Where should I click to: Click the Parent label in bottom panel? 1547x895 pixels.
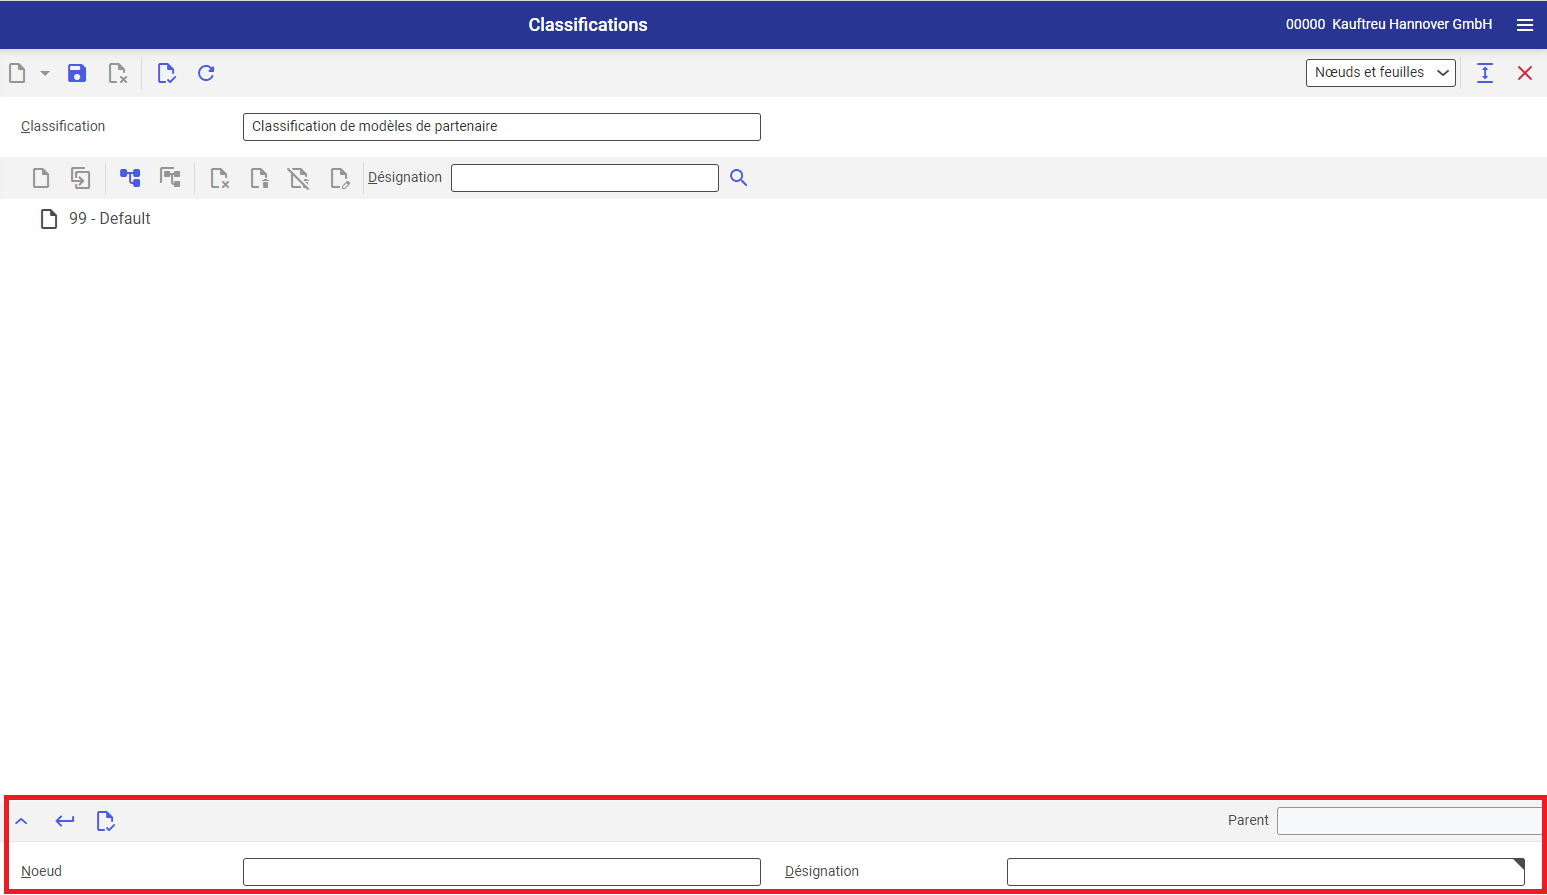point(1248,821)
